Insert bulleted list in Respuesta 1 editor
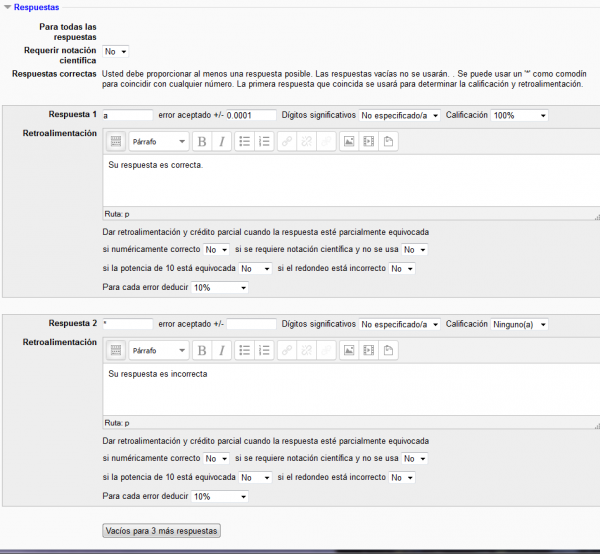Image resolution: width=600 pixels, height=554 pixels. click(245, 141)
